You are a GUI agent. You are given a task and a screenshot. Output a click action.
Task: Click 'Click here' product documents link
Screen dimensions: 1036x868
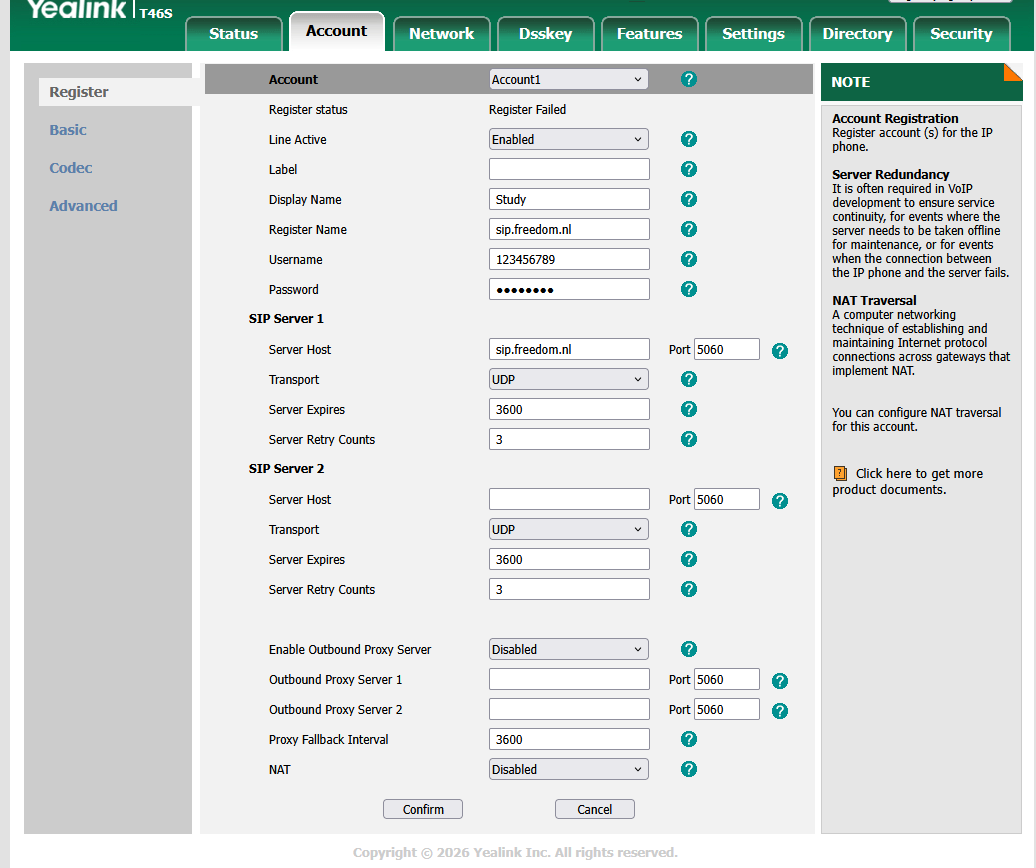(918, 474)
